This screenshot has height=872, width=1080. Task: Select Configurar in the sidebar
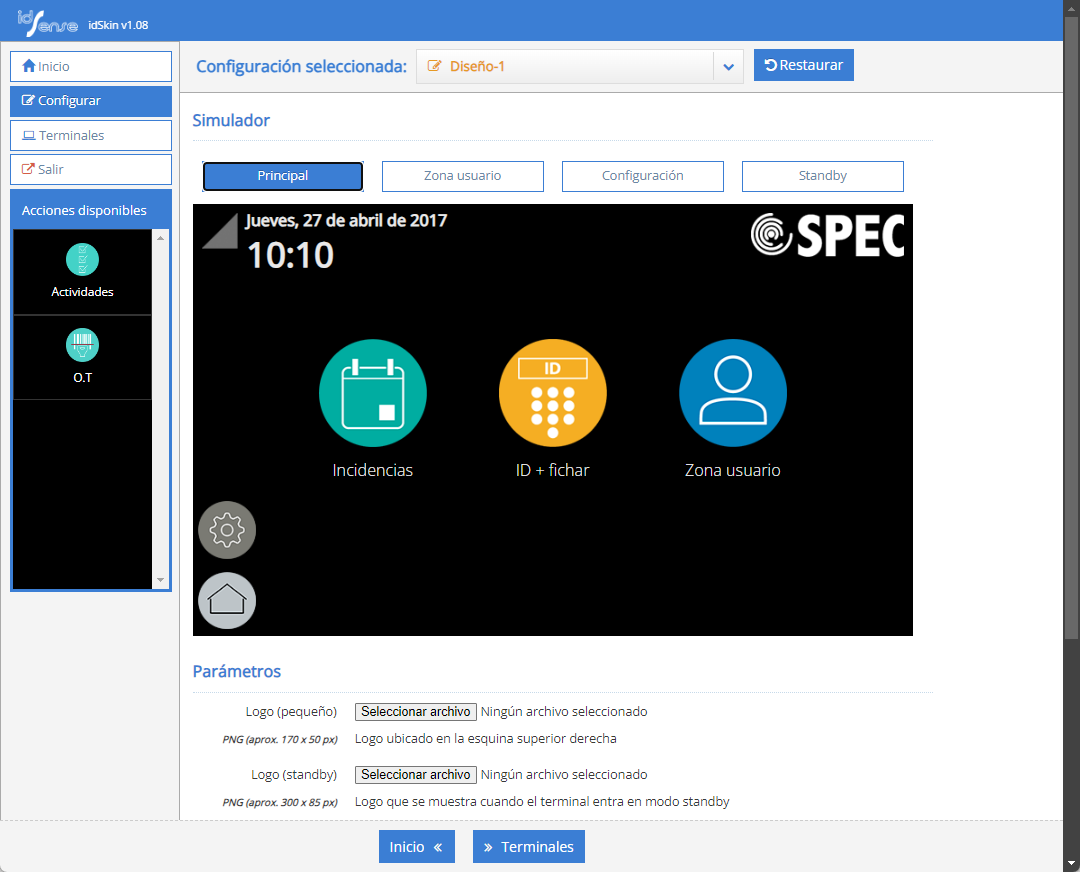coord(91,101)
